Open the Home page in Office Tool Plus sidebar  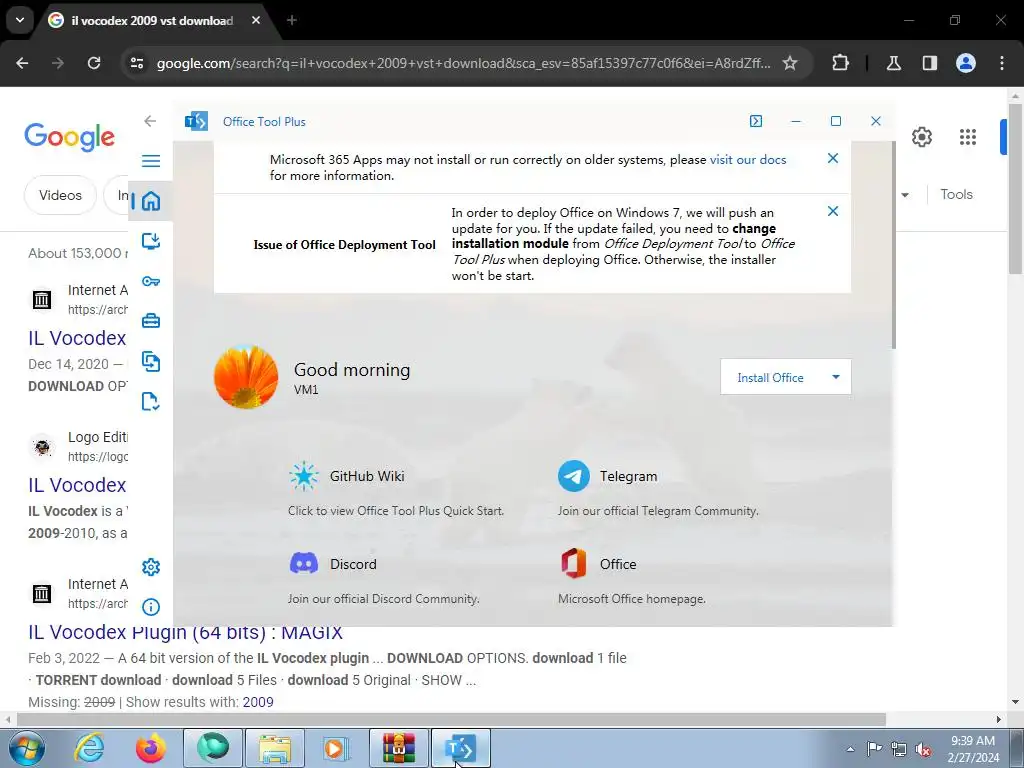[x=151, y=201]
